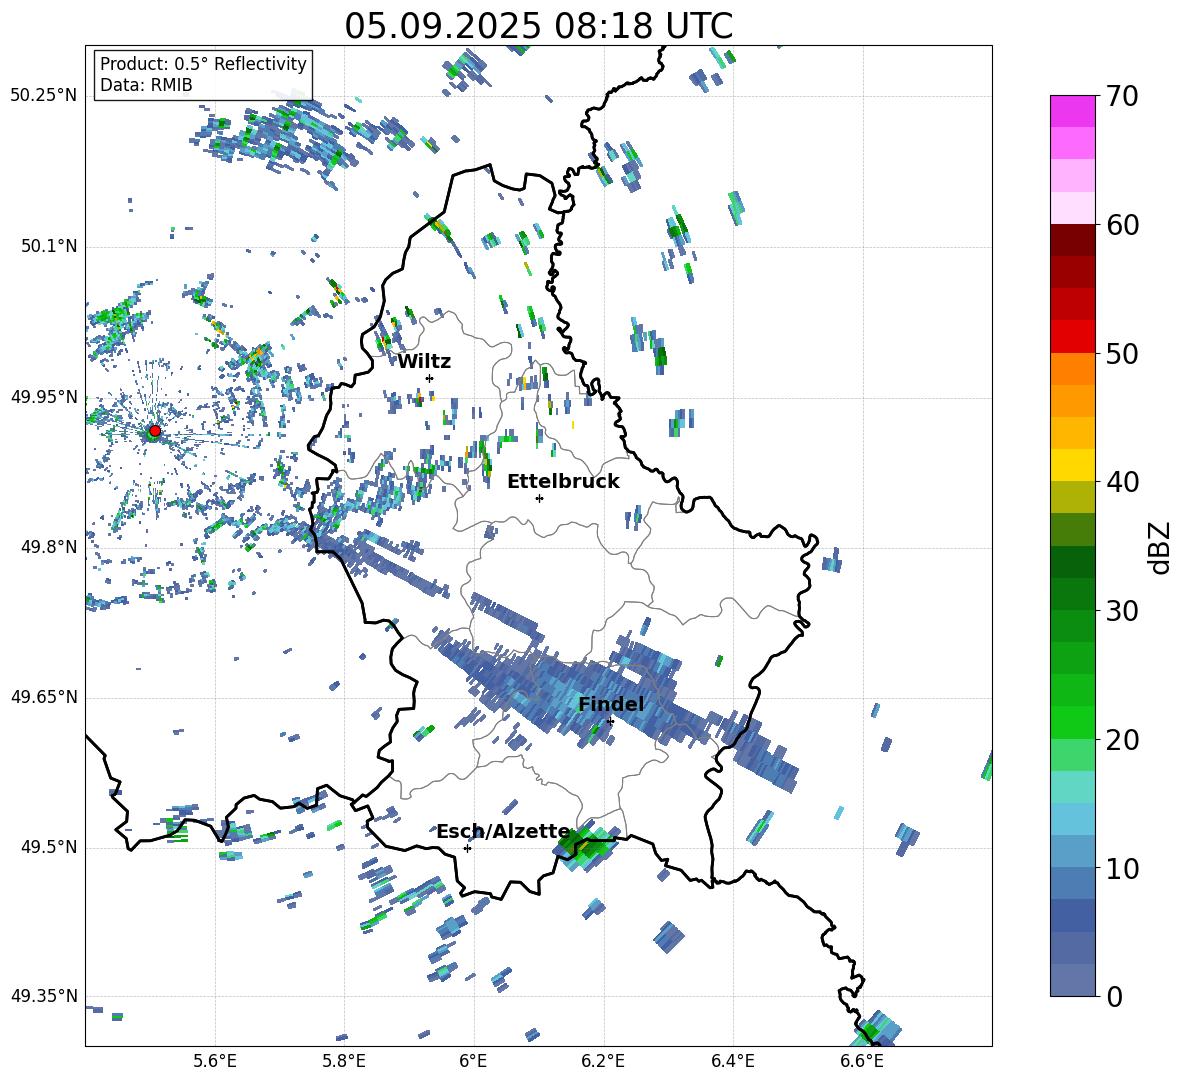The width and height of the screenshot is (1184, 1081).
Task: Click the 49.95°N latitude label
Action: (44, 396)
